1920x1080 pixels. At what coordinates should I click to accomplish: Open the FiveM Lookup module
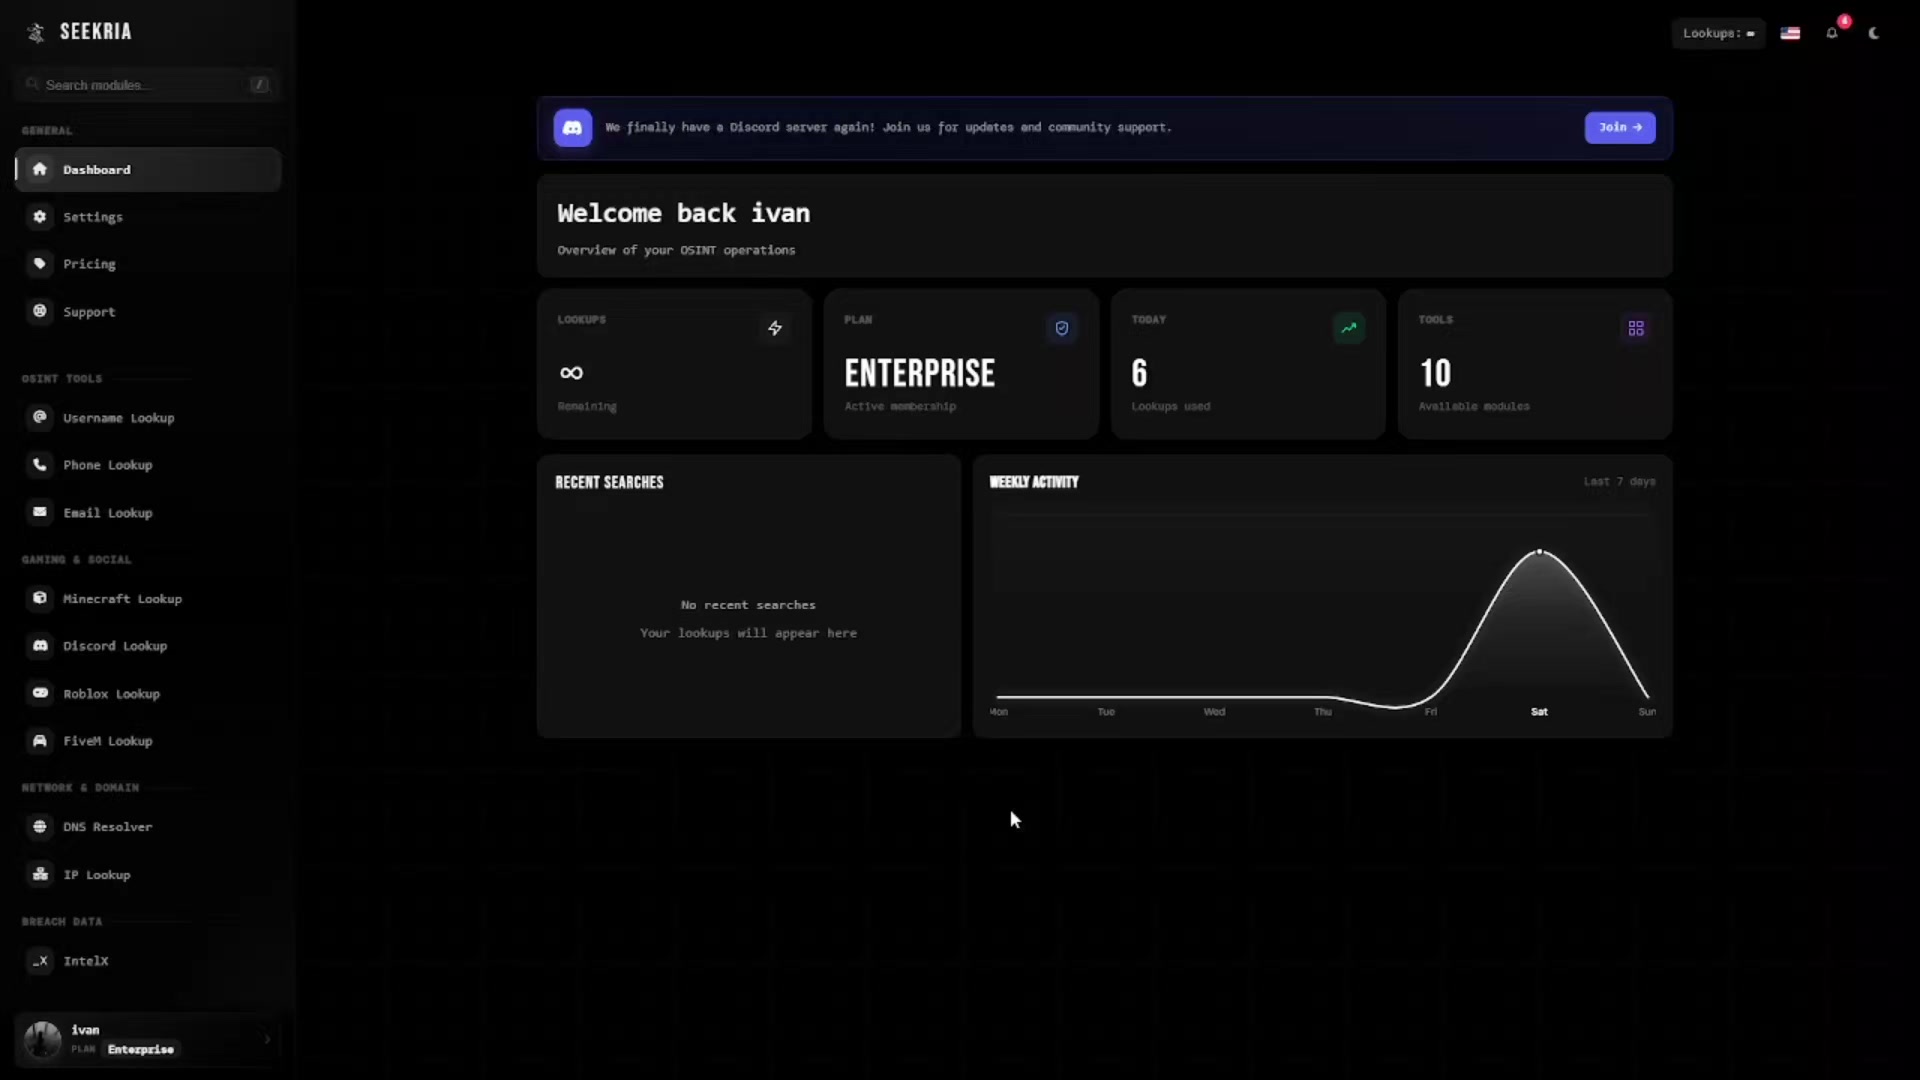[x=148, y=741]
